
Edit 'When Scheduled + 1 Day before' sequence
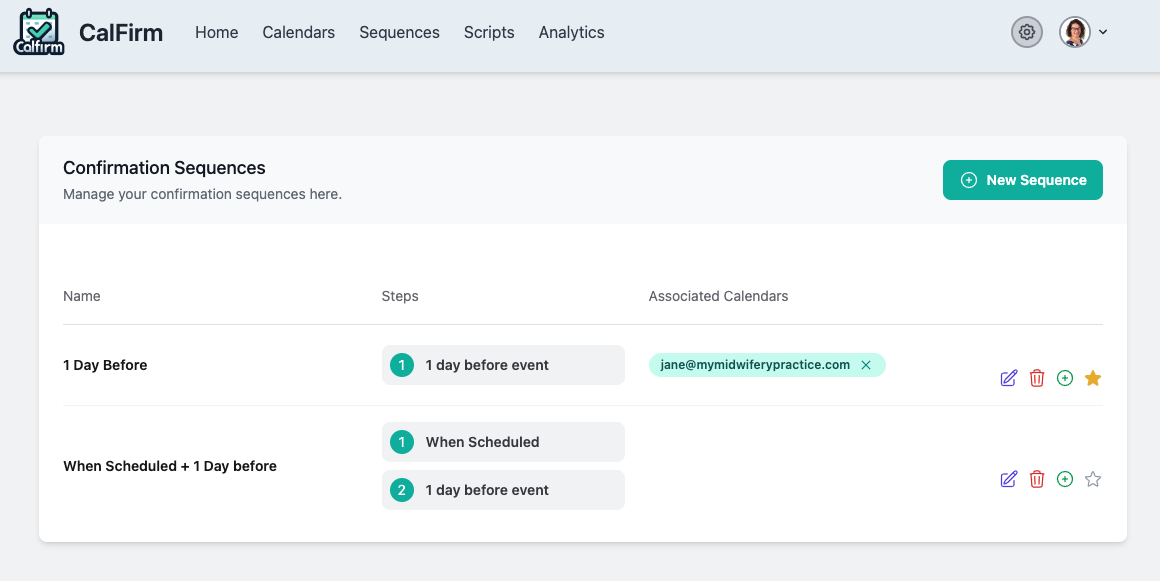tap(1008, 479)
